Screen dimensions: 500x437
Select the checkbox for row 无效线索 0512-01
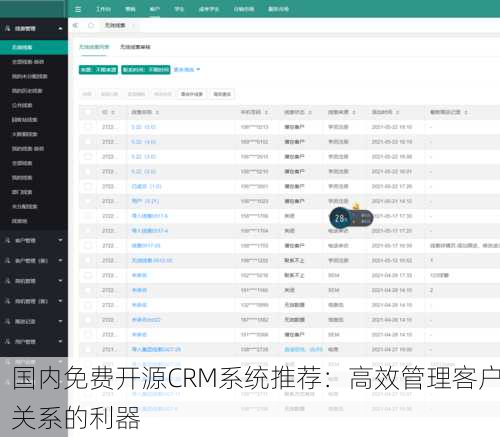point(88,260)
